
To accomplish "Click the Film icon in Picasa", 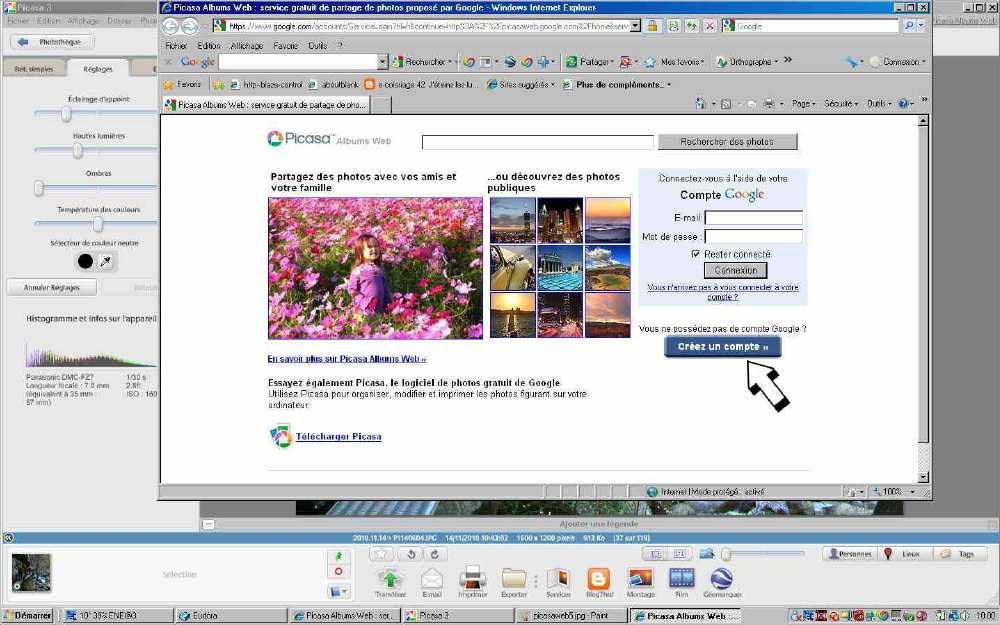I will coord(682,578).
